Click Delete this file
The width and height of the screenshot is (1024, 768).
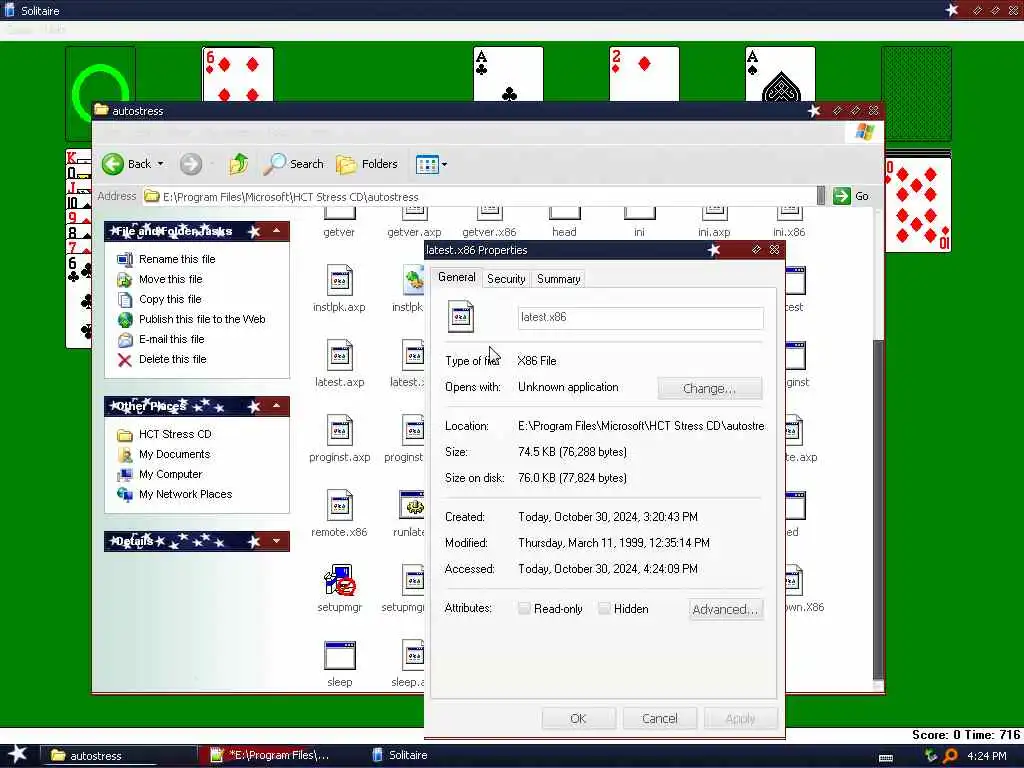[172, 359]
